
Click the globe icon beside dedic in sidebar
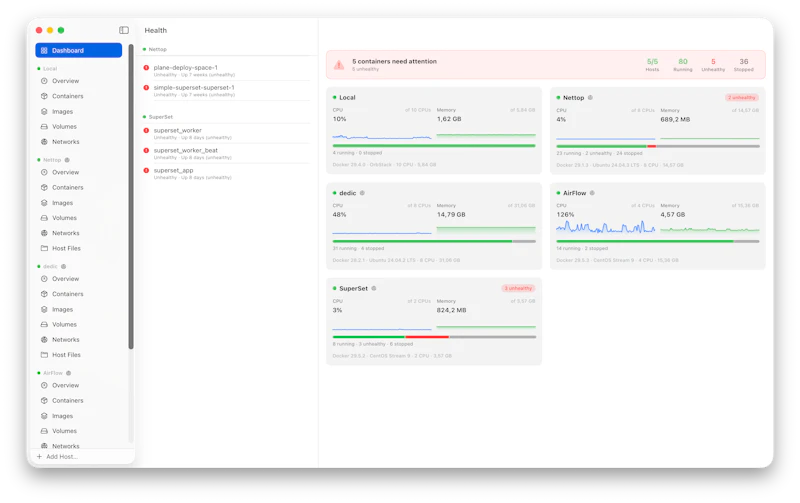(64, 266)
